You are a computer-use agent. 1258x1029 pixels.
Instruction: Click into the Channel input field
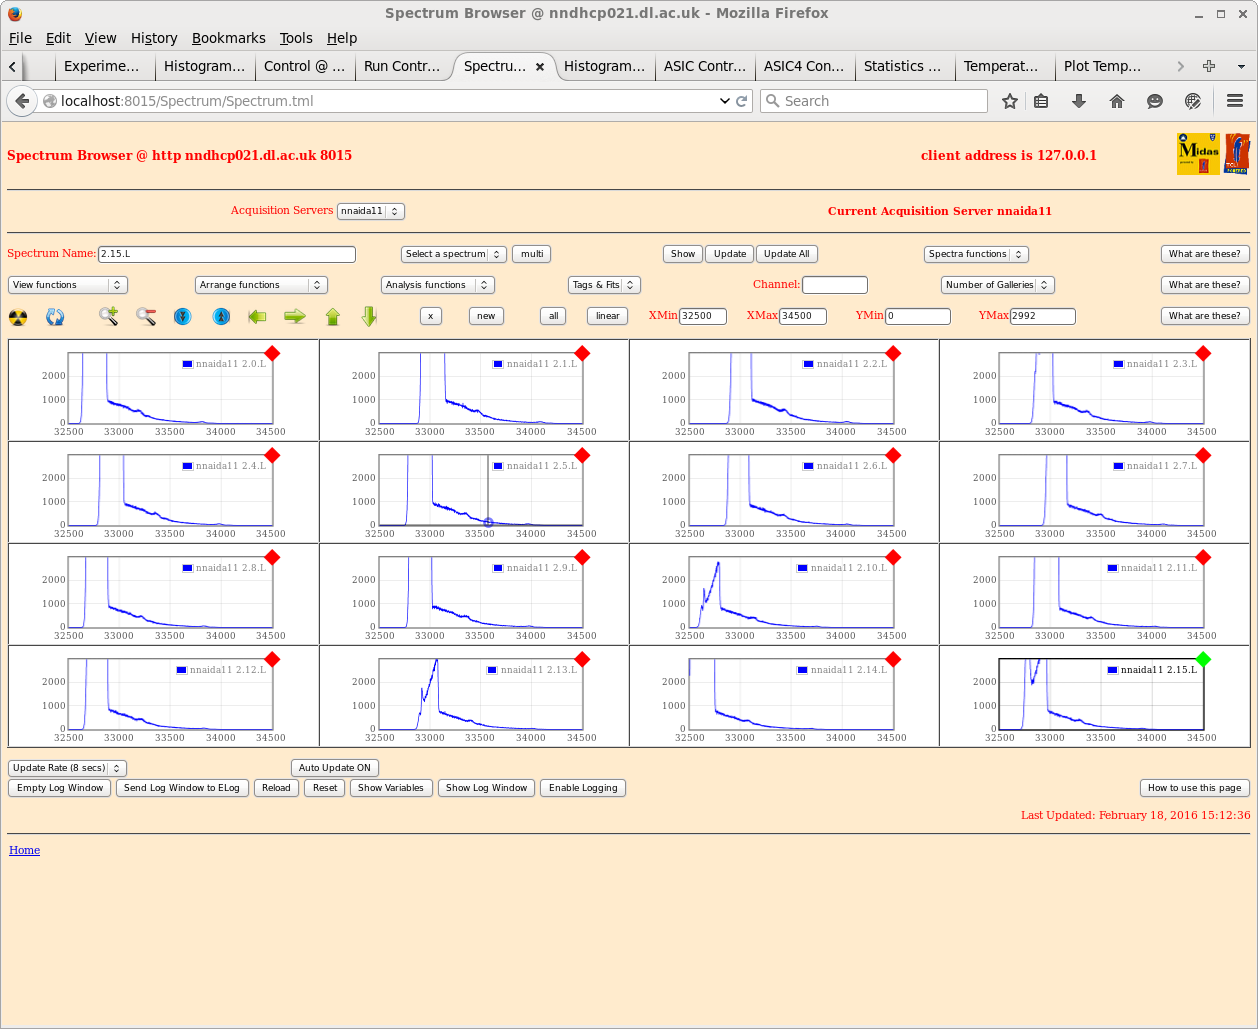click(x=834, y=285)
